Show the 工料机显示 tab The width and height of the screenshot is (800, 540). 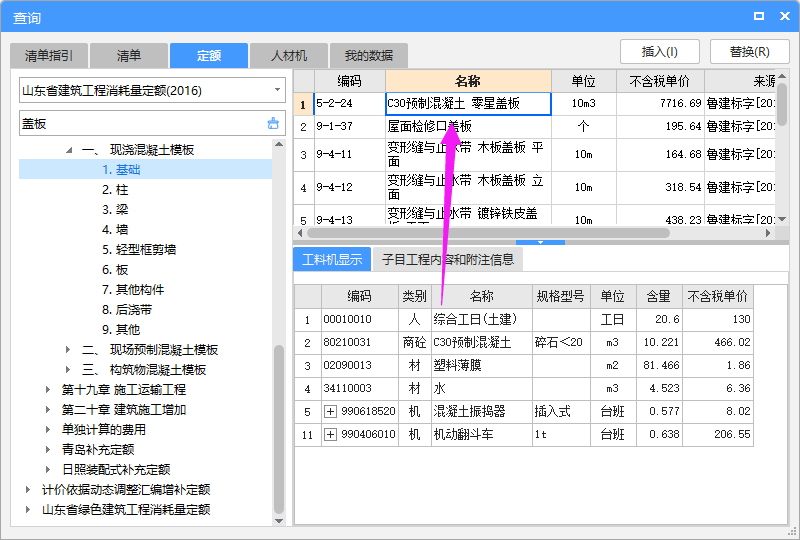pos(332,259)
